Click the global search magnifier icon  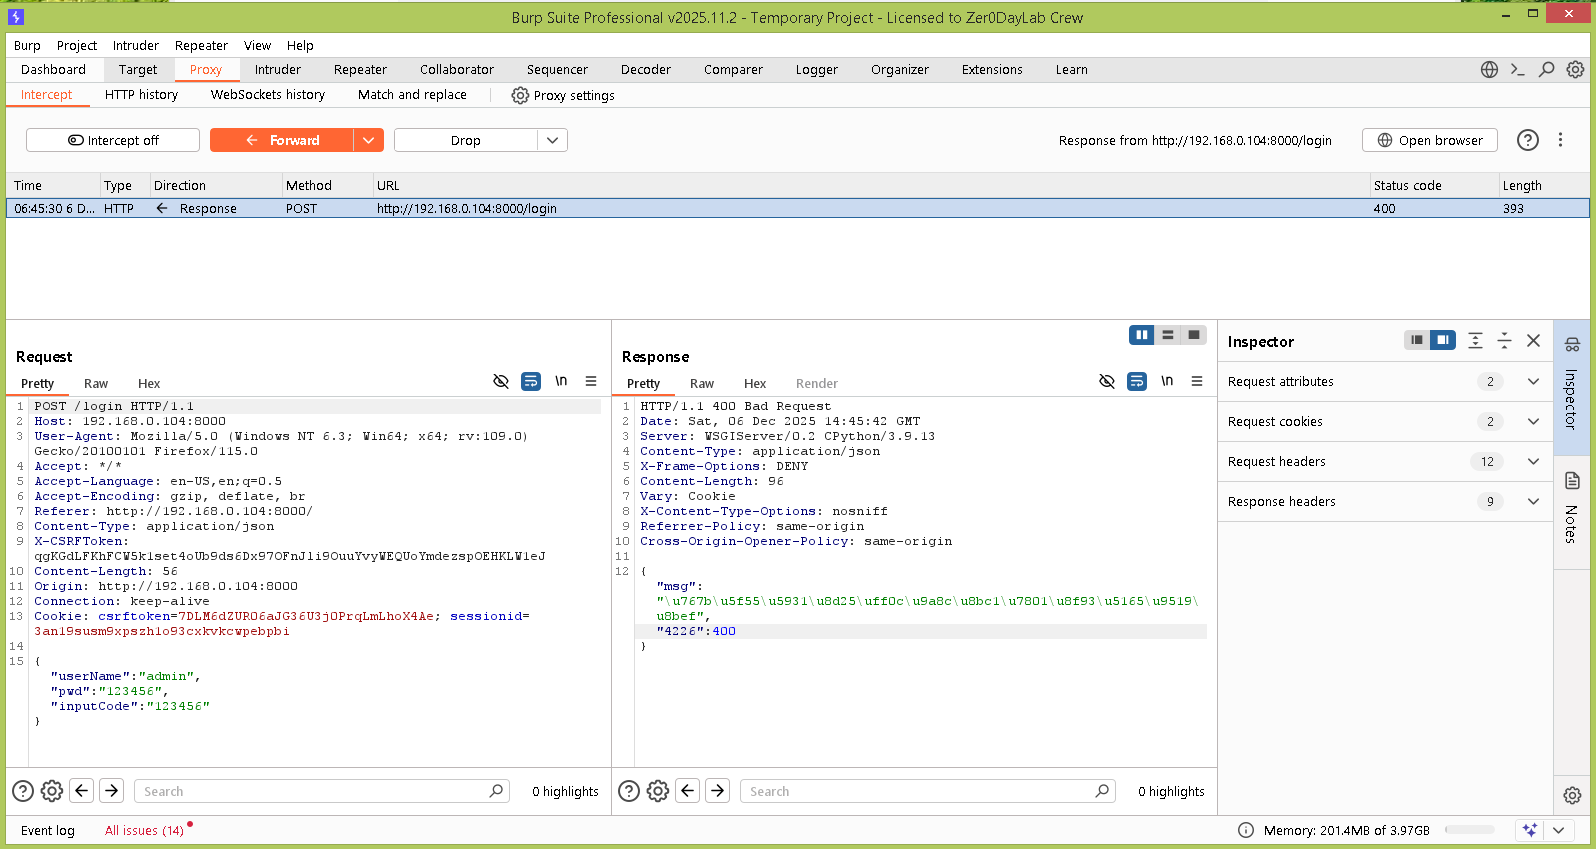pyautogui.click(x=1547, y=69)
